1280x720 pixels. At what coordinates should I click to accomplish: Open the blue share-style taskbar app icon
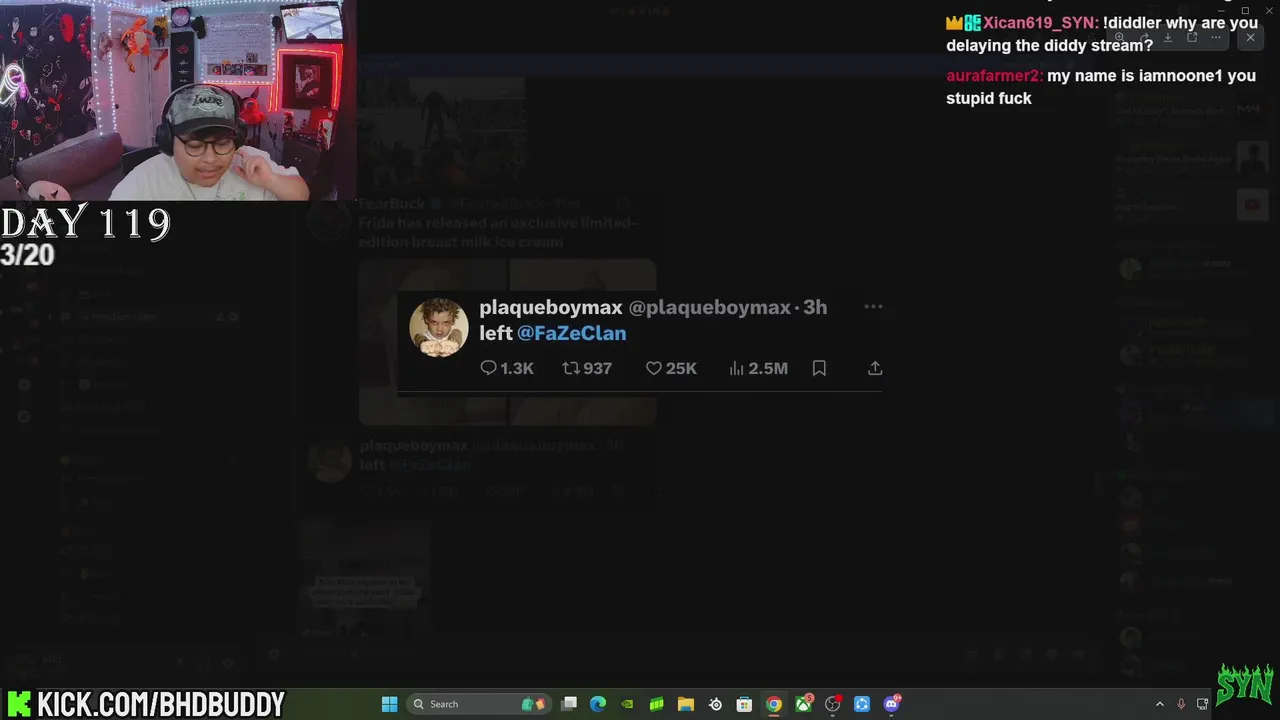pyautogui.click(x=862, y=704)
